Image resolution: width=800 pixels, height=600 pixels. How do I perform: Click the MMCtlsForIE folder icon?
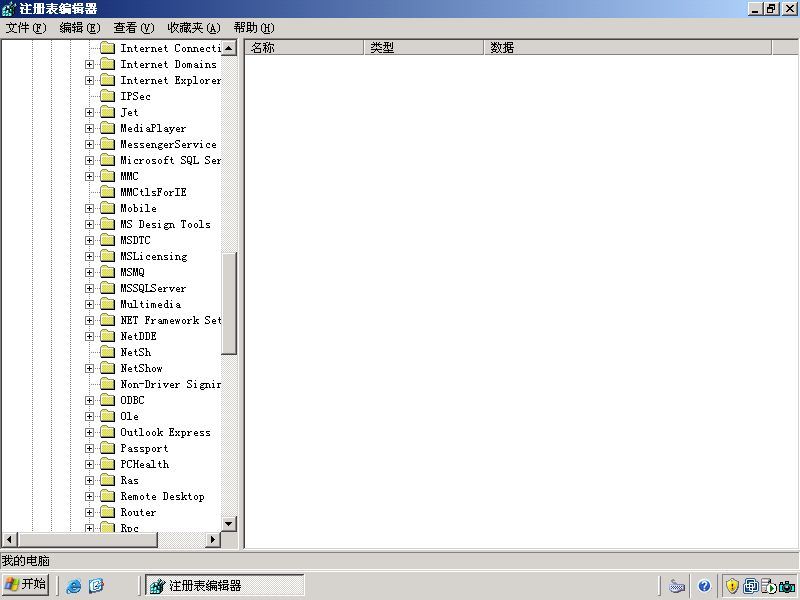click(x=107, y=192)
